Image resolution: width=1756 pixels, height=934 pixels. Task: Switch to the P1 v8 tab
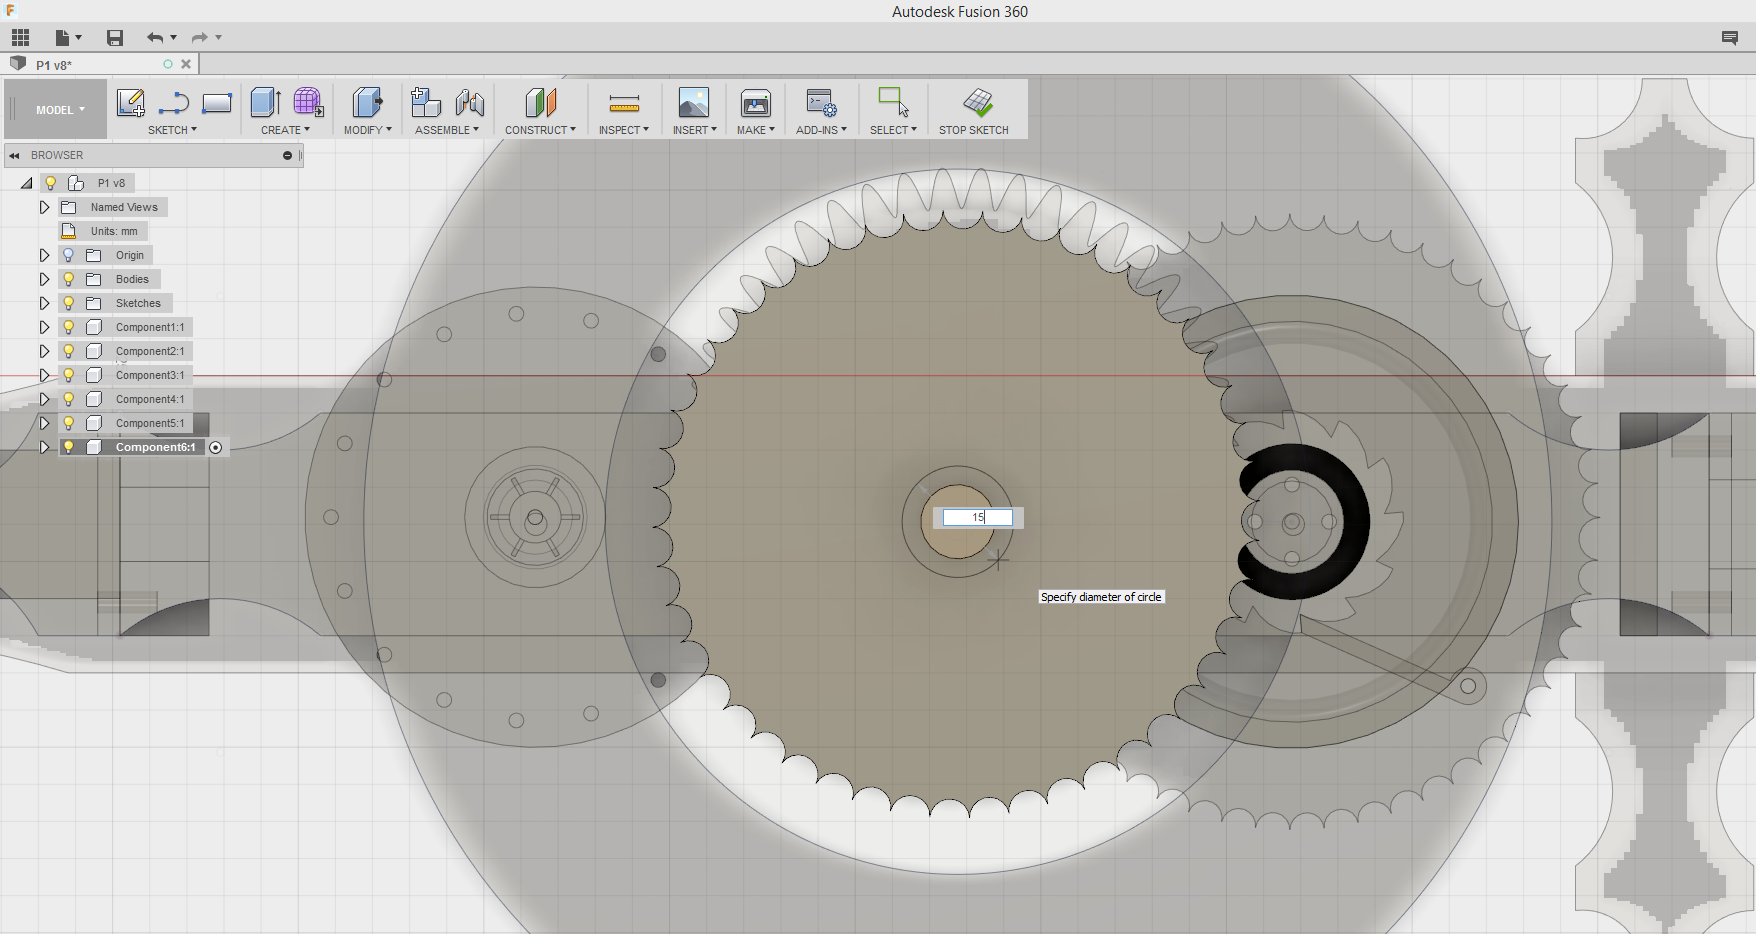[54, 65]
